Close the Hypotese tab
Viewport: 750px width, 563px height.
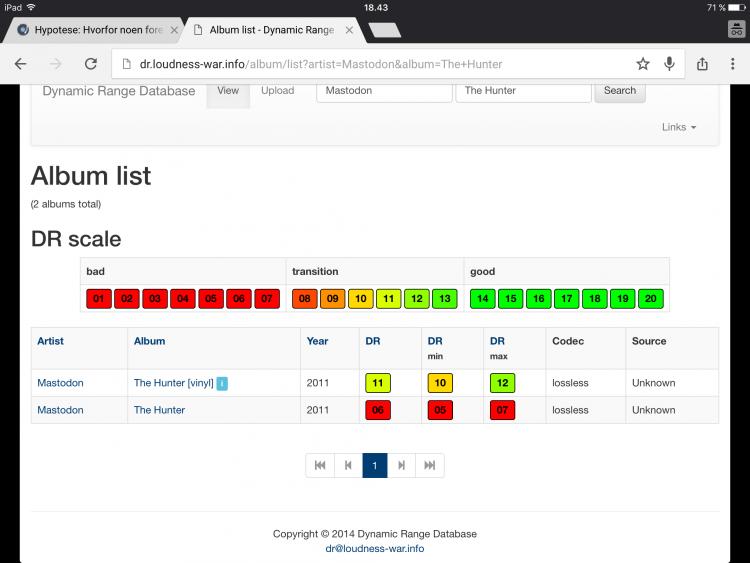pos(174,30)
